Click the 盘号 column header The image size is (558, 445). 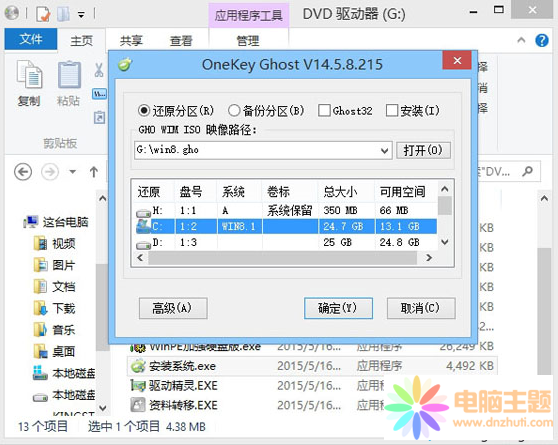tap(195, 192)
